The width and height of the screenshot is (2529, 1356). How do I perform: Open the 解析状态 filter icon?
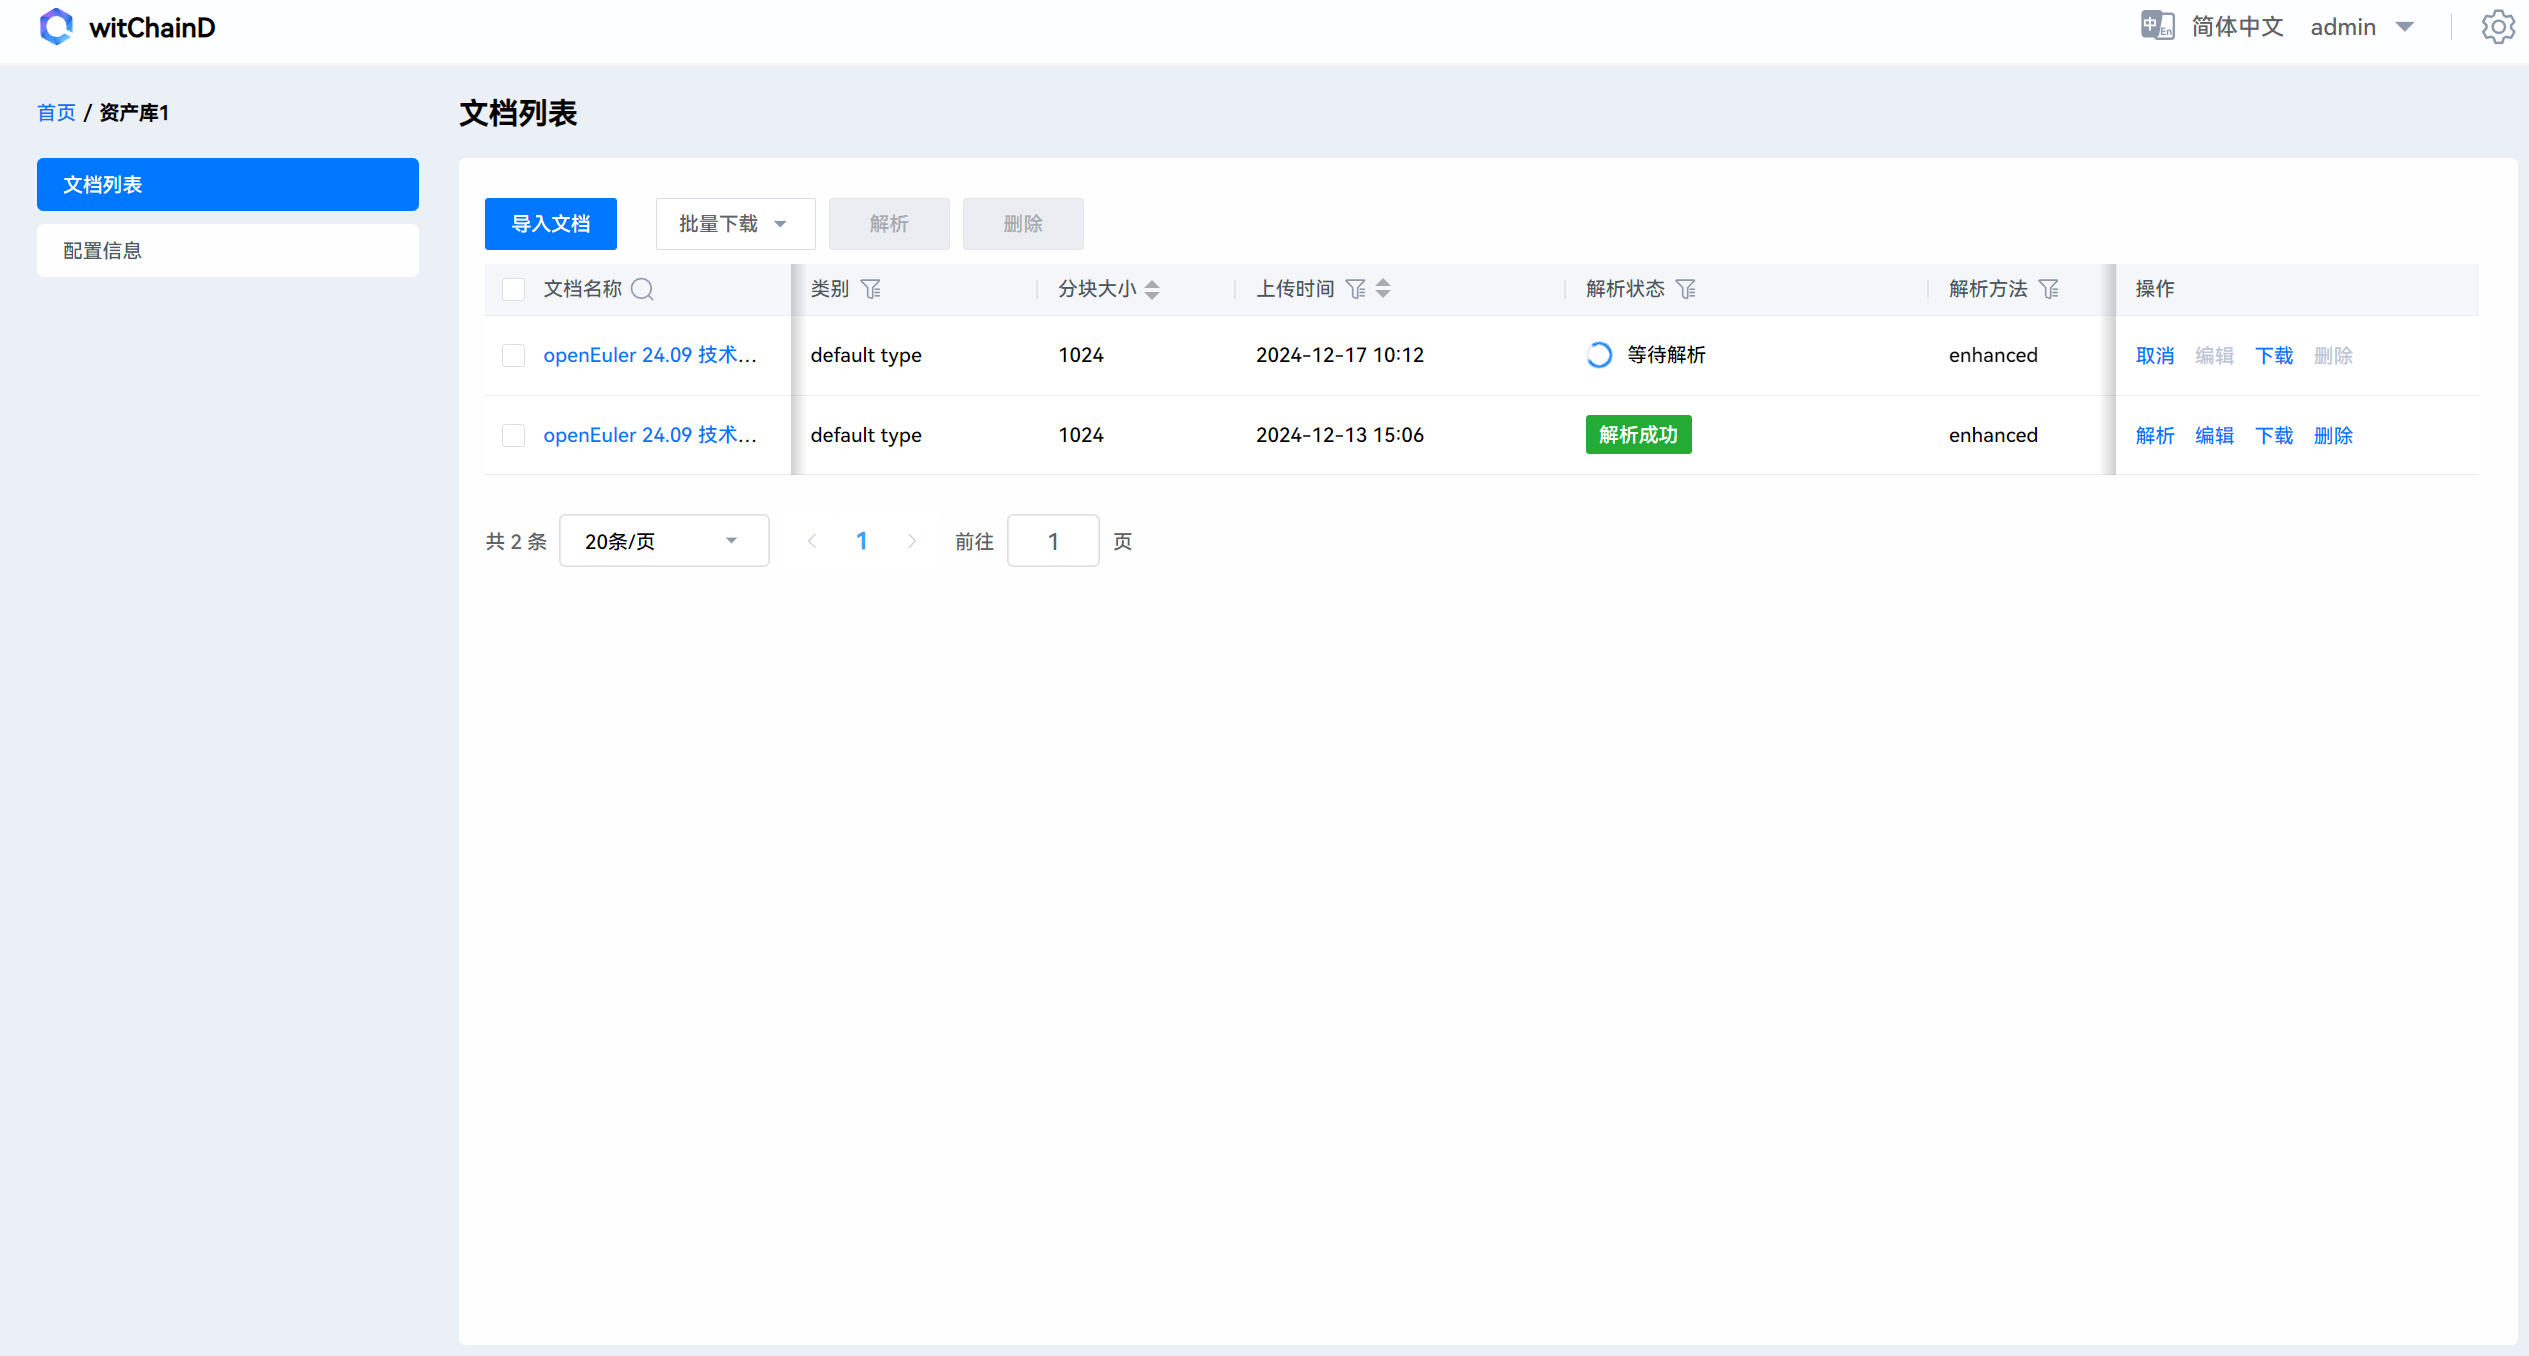(1685, 289)
